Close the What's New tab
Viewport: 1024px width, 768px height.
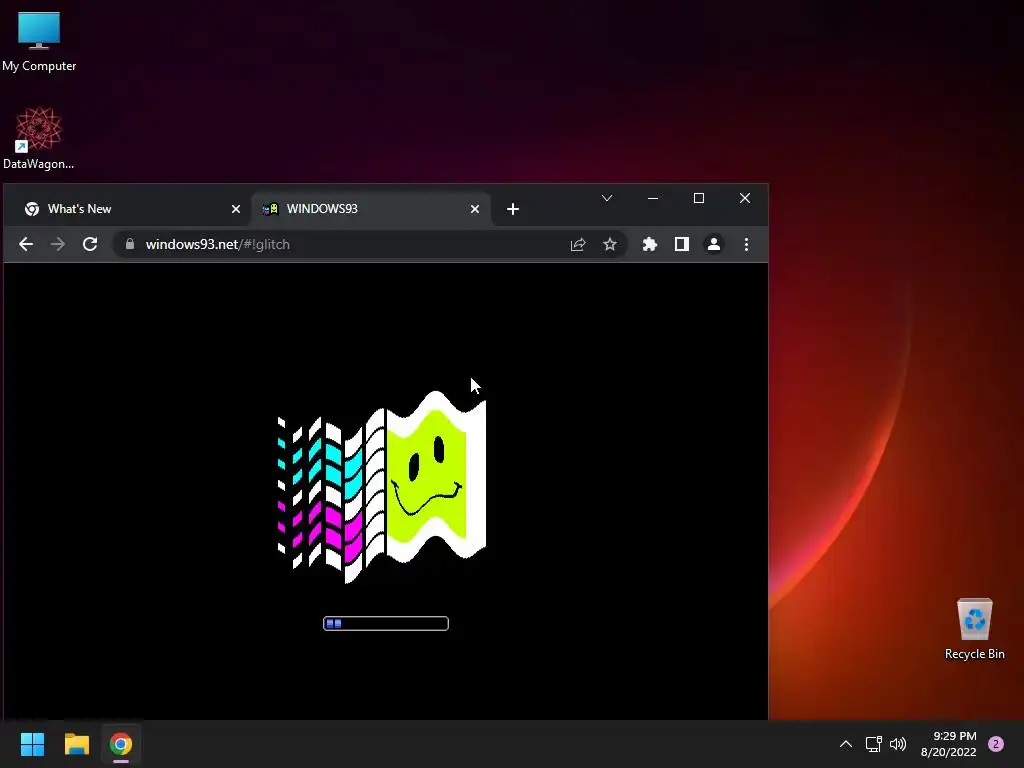[236, 209]
